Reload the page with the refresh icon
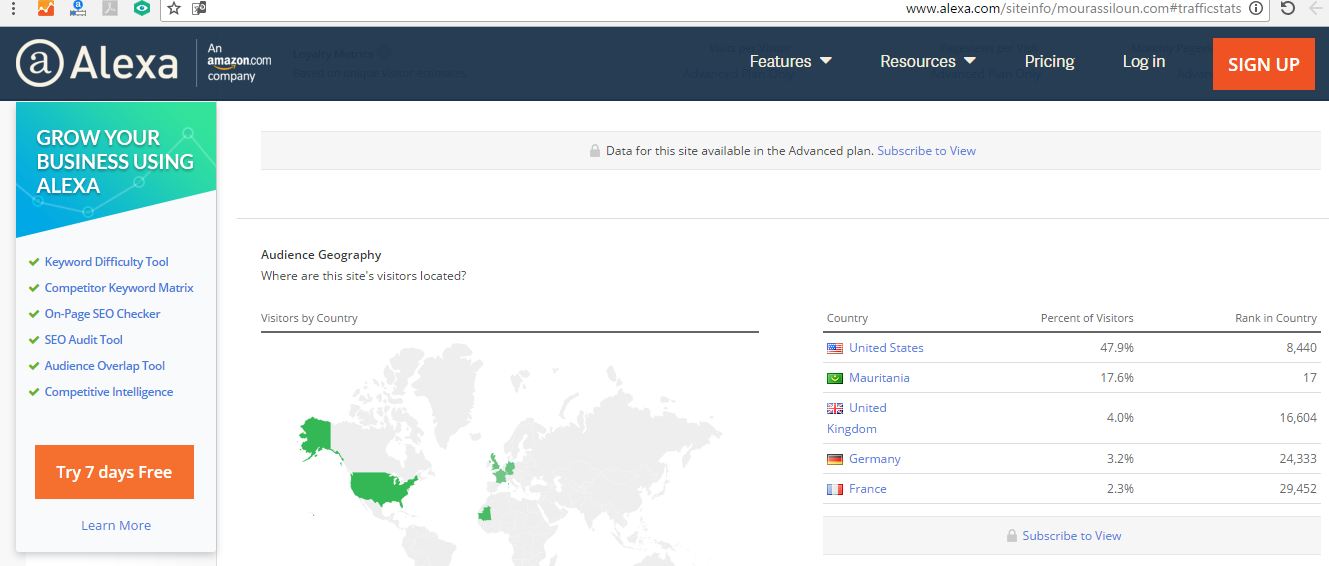Viewport: 1329px width, 566px height. (x=1288, y=8)
